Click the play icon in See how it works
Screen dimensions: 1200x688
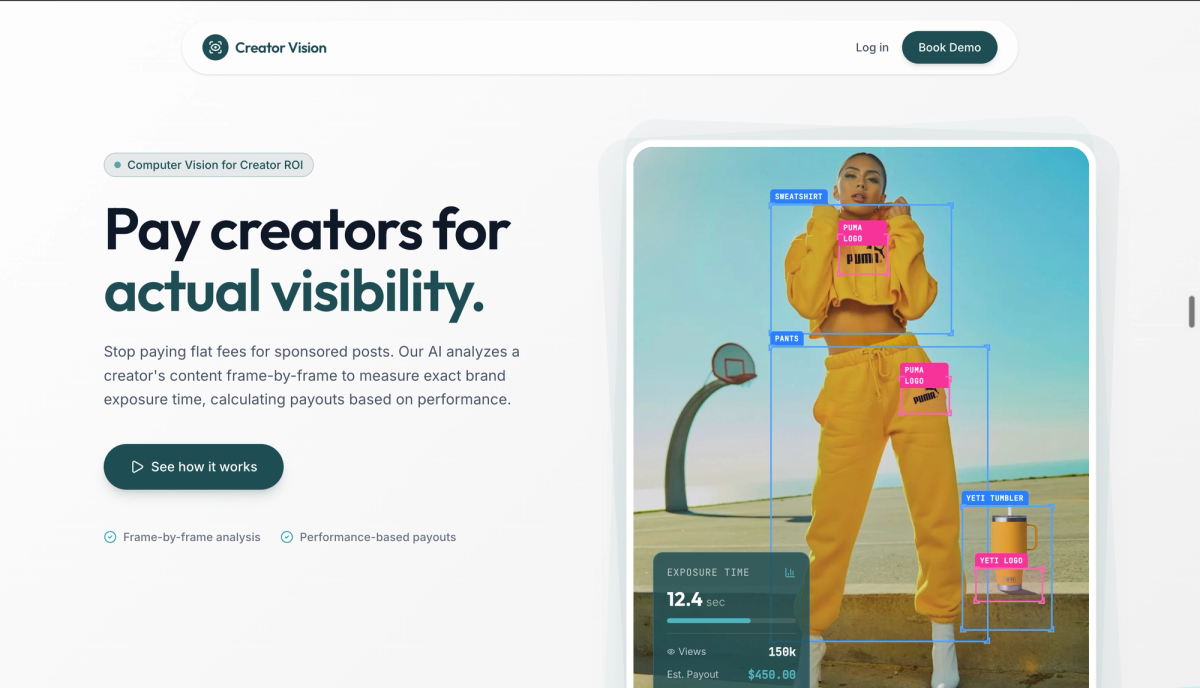click(x=137, y=467)
